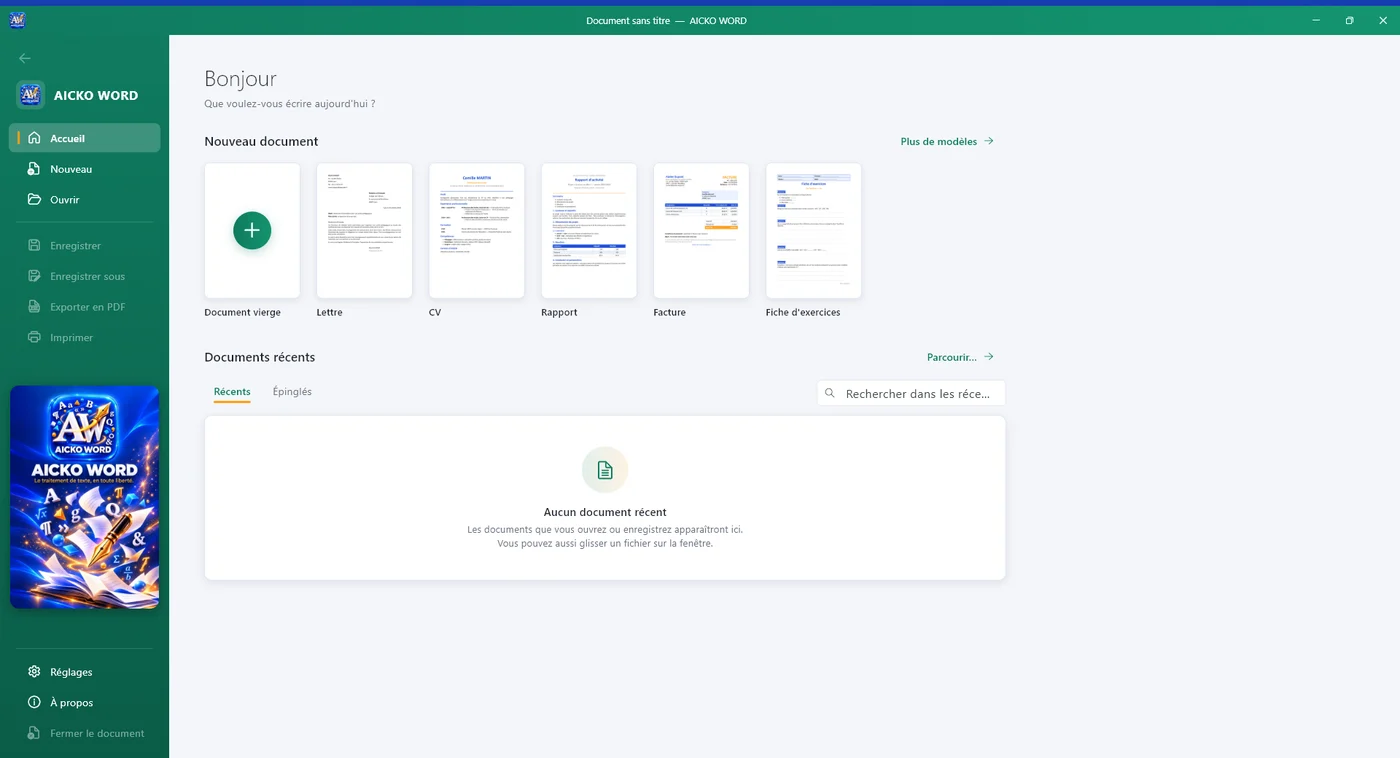1400x758 pixels.
Task: Restore the window using the title bar button
Action: coord(1349,20)
